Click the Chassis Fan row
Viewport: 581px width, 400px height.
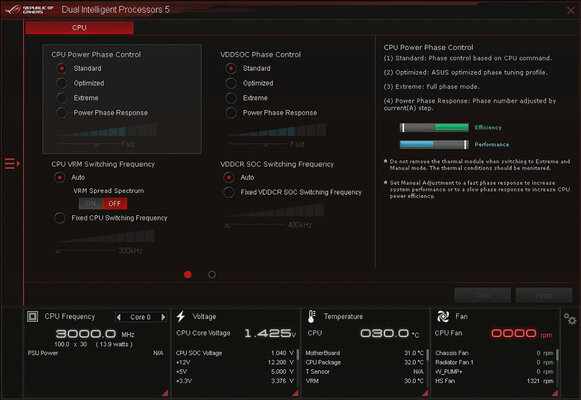[494, 353]
